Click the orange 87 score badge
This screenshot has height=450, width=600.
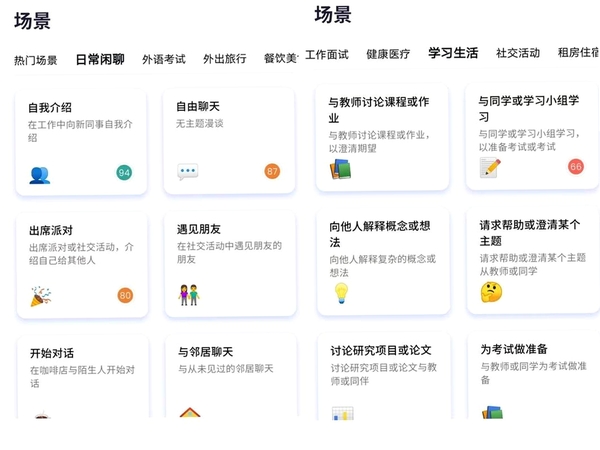pos(272,171)
